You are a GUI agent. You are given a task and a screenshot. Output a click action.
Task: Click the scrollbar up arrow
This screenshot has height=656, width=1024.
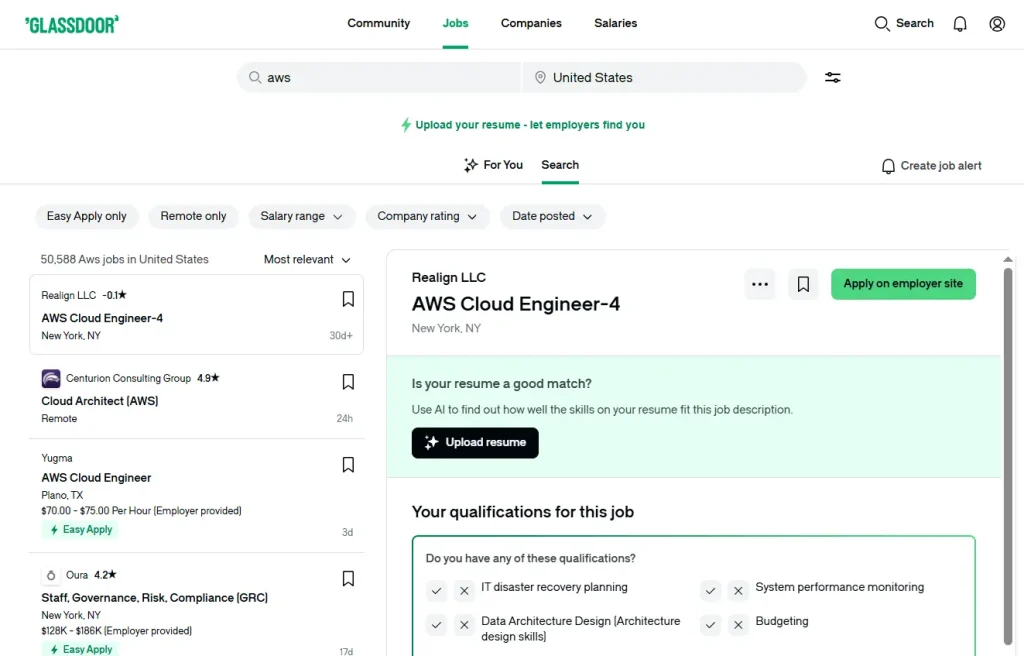pyautogui.click(x=1008, y=259)
